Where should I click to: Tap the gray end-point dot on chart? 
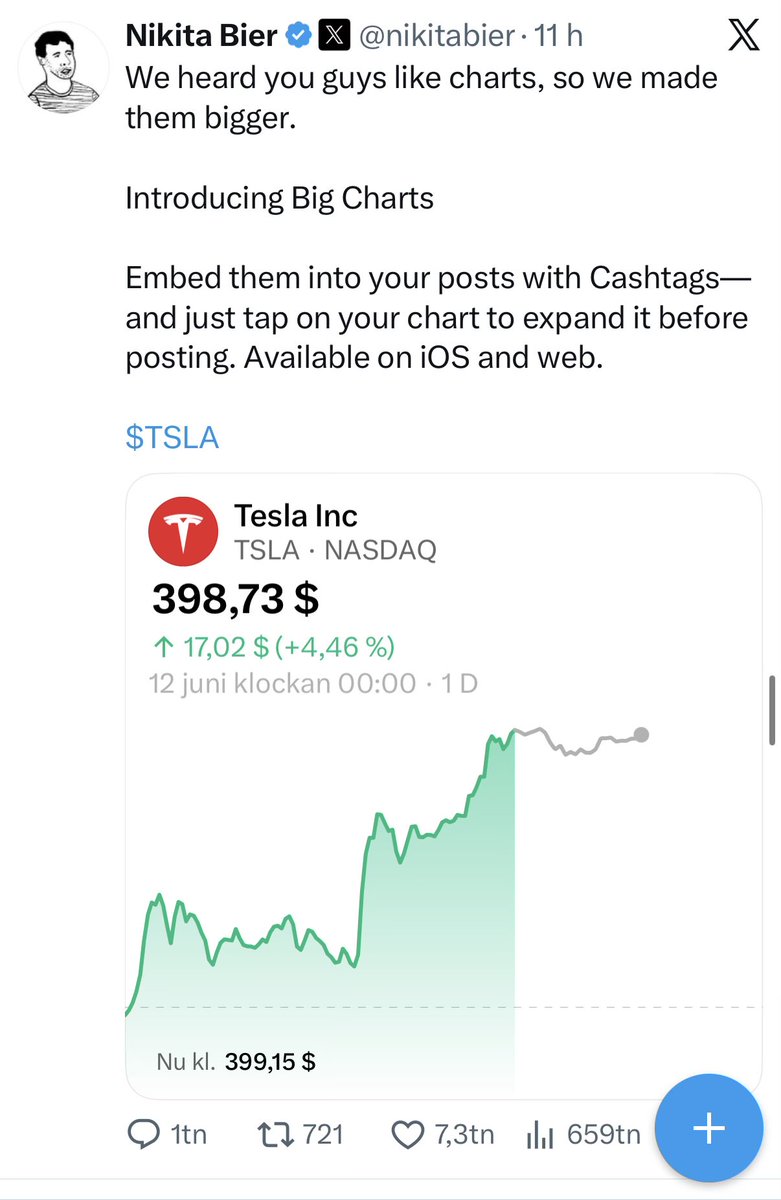point(641,735)
